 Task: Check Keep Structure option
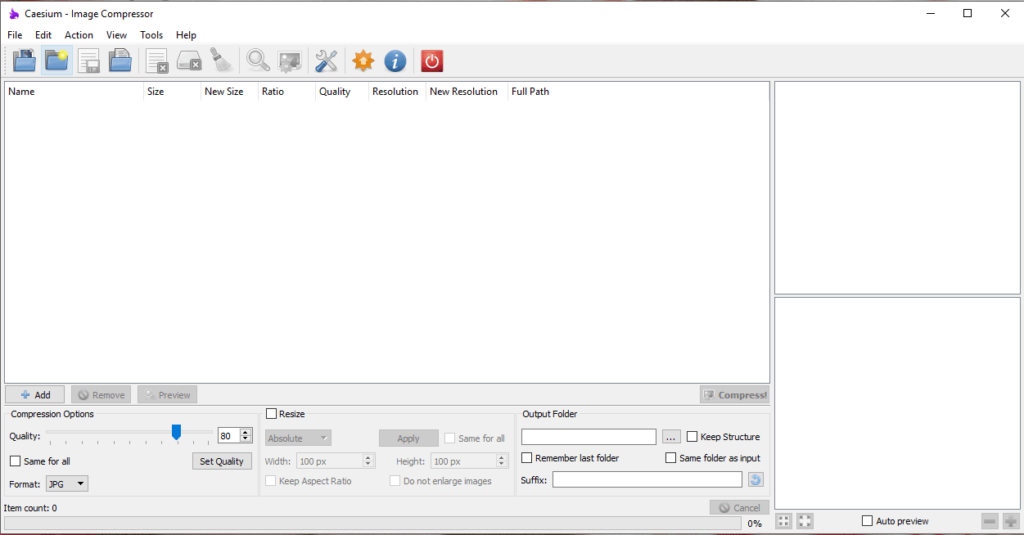coord(692,436)
